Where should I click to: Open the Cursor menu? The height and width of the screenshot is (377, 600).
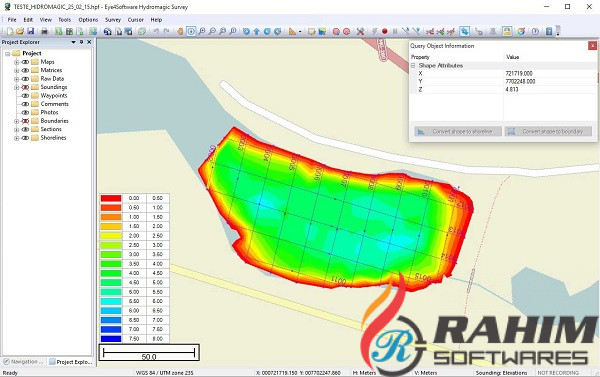tap(135, 20)
